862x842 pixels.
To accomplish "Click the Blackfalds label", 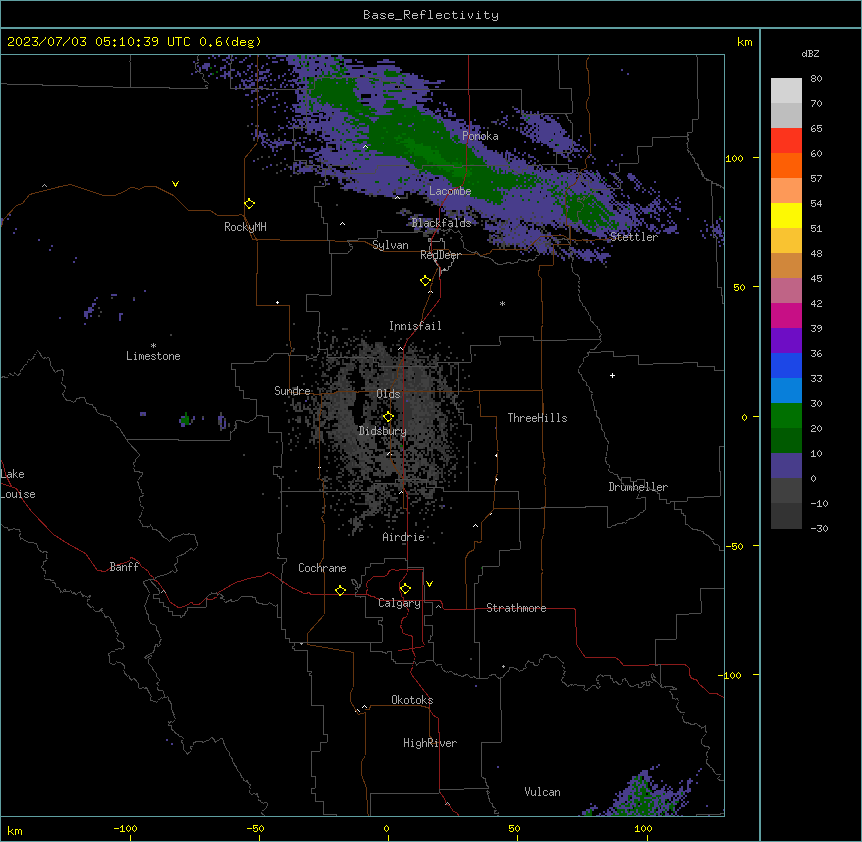I will (441, 223).
